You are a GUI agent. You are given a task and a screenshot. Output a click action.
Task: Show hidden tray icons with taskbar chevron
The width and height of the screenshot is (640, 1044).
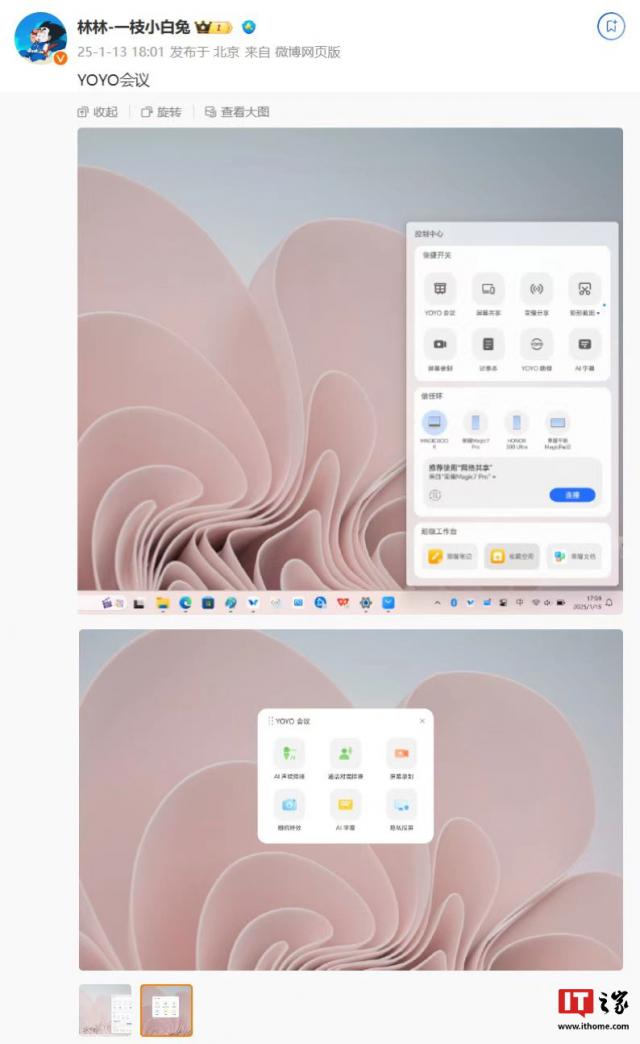click(437, 603)
